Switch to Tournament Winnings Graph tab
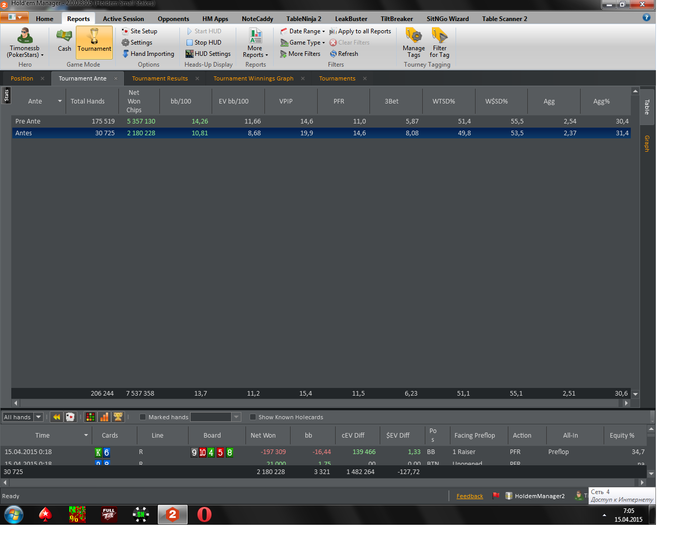Viewport: 700px width, 534px height. 253,79
